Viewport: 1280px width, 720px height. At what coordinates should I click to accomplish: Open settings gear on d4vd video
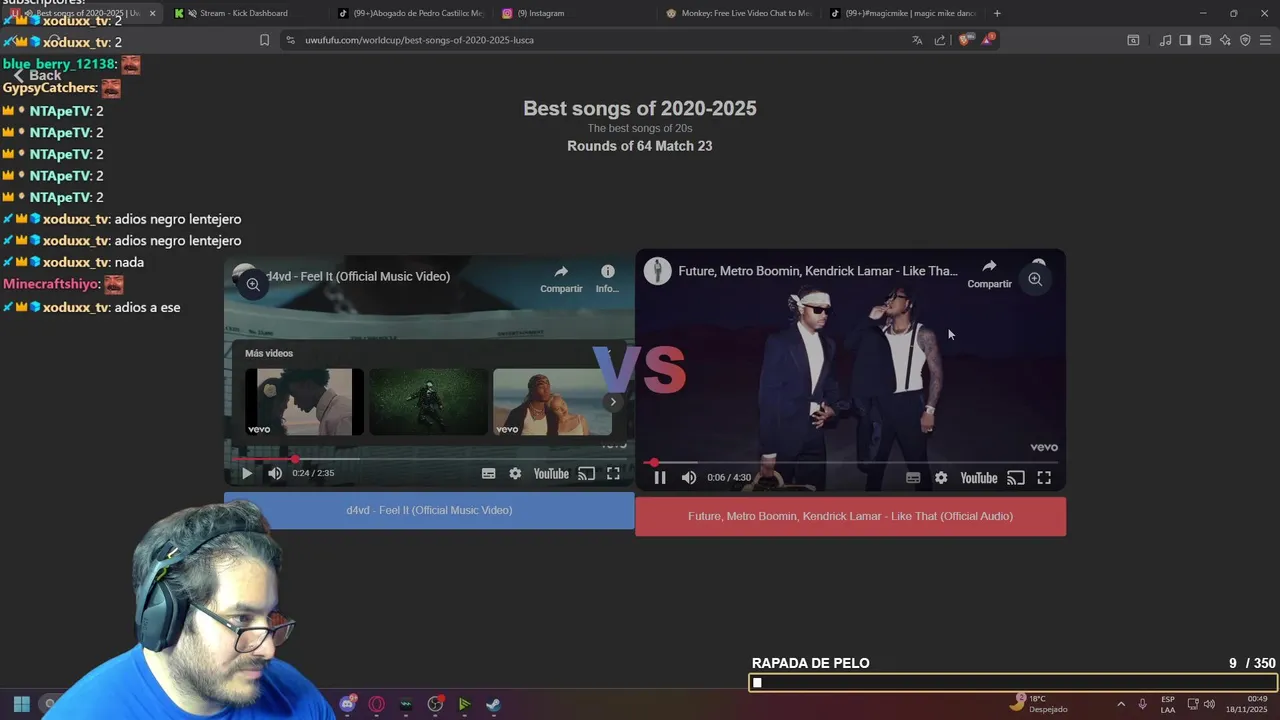(515, 474)
